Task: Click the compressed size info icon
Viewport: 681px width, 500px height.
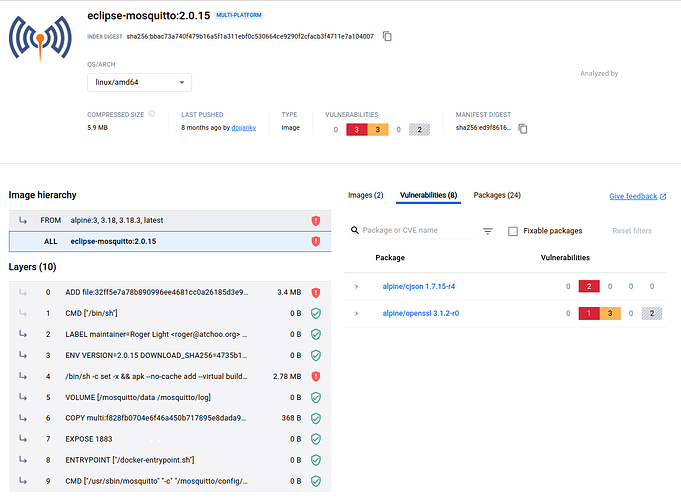Action: point(152,114)
